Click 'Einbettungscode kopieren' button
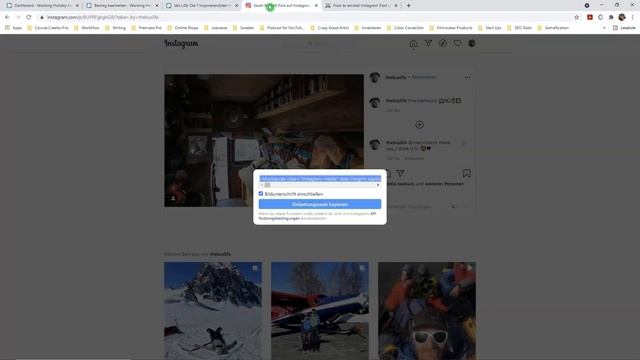640x360 pixels. [320, 204]
